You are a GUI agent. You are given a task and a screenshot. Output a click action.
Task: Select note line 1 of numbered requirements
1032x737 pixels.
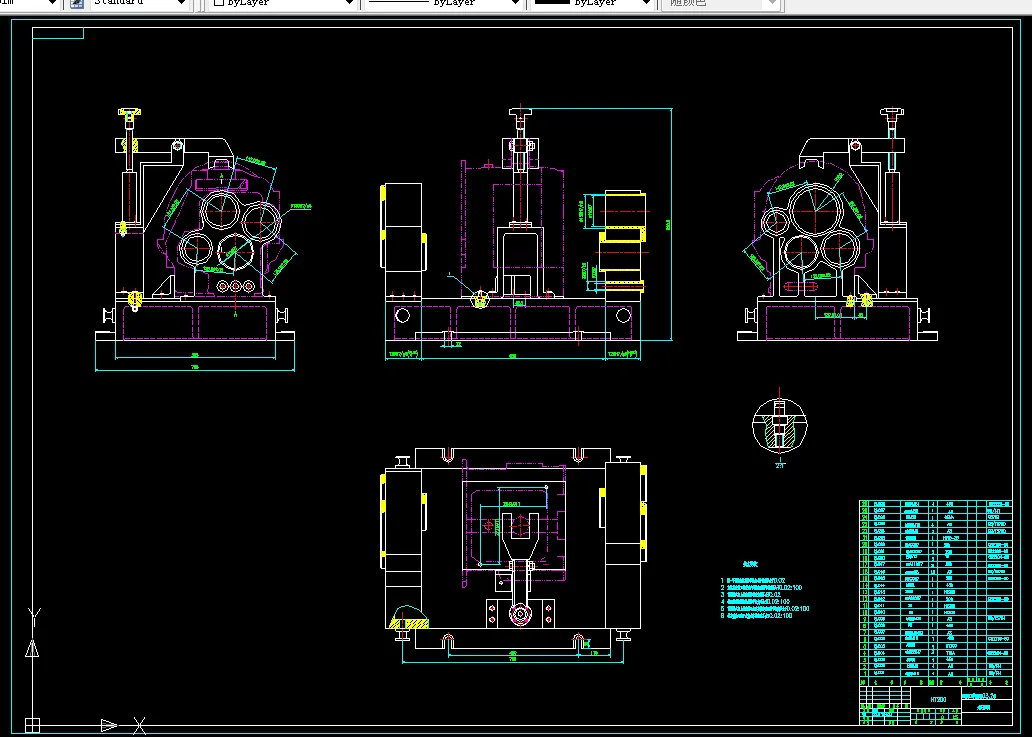[x=753, y=580]
